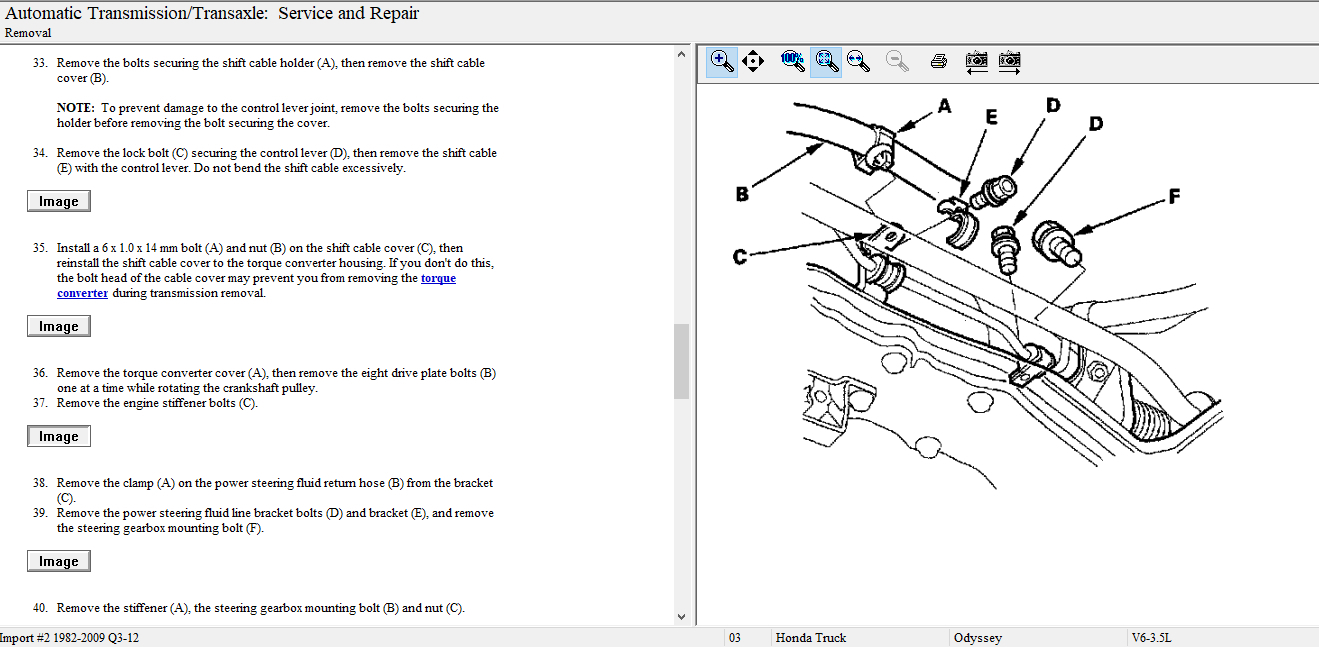Open the Image button under step 35

tap(59, 326)
